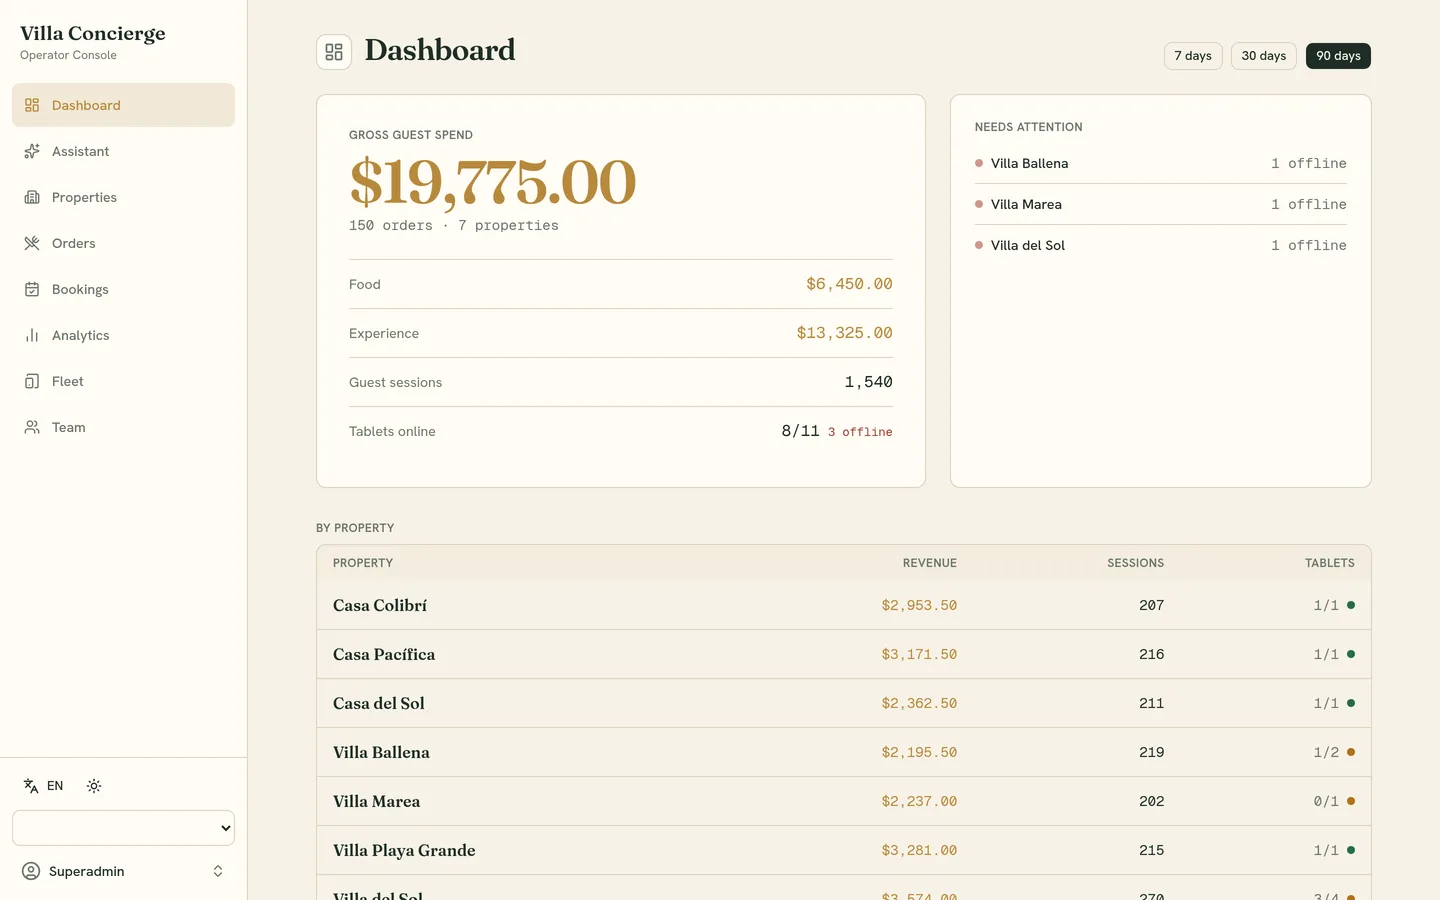
Task: Click the Dashboard grid icon in sidebar
Action: pos(32,105)
